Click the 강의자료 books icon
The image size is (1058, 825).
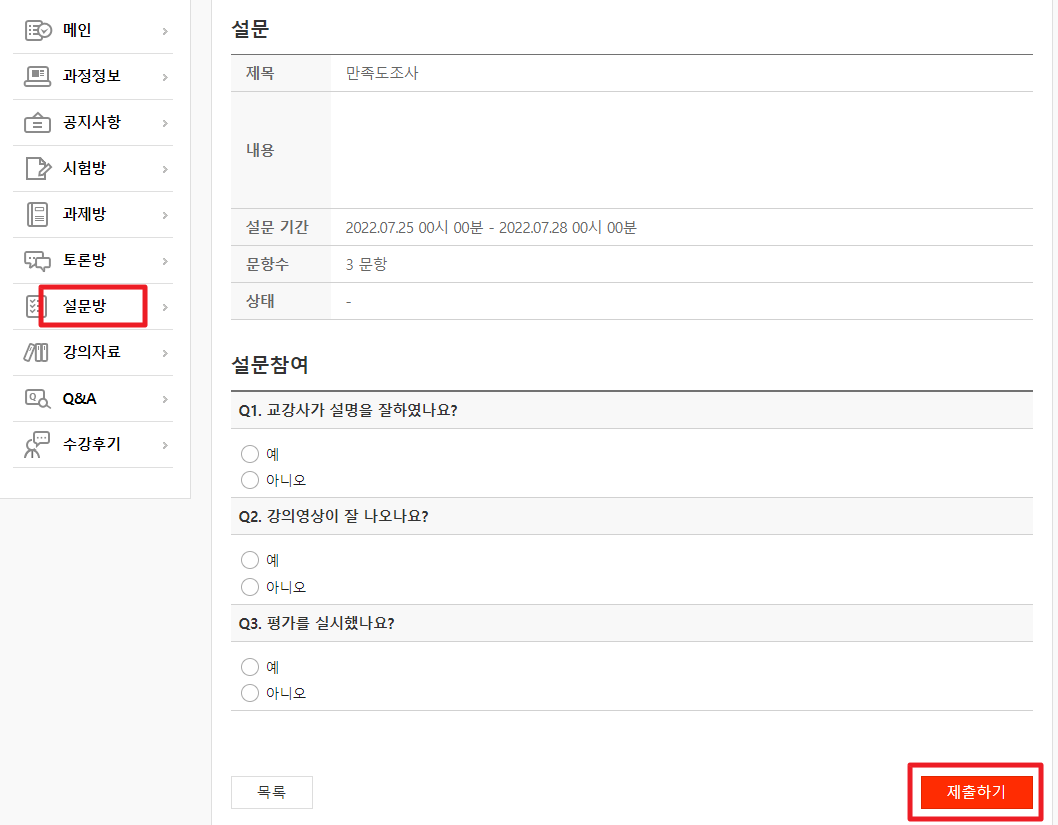click(x=37, y=353)
